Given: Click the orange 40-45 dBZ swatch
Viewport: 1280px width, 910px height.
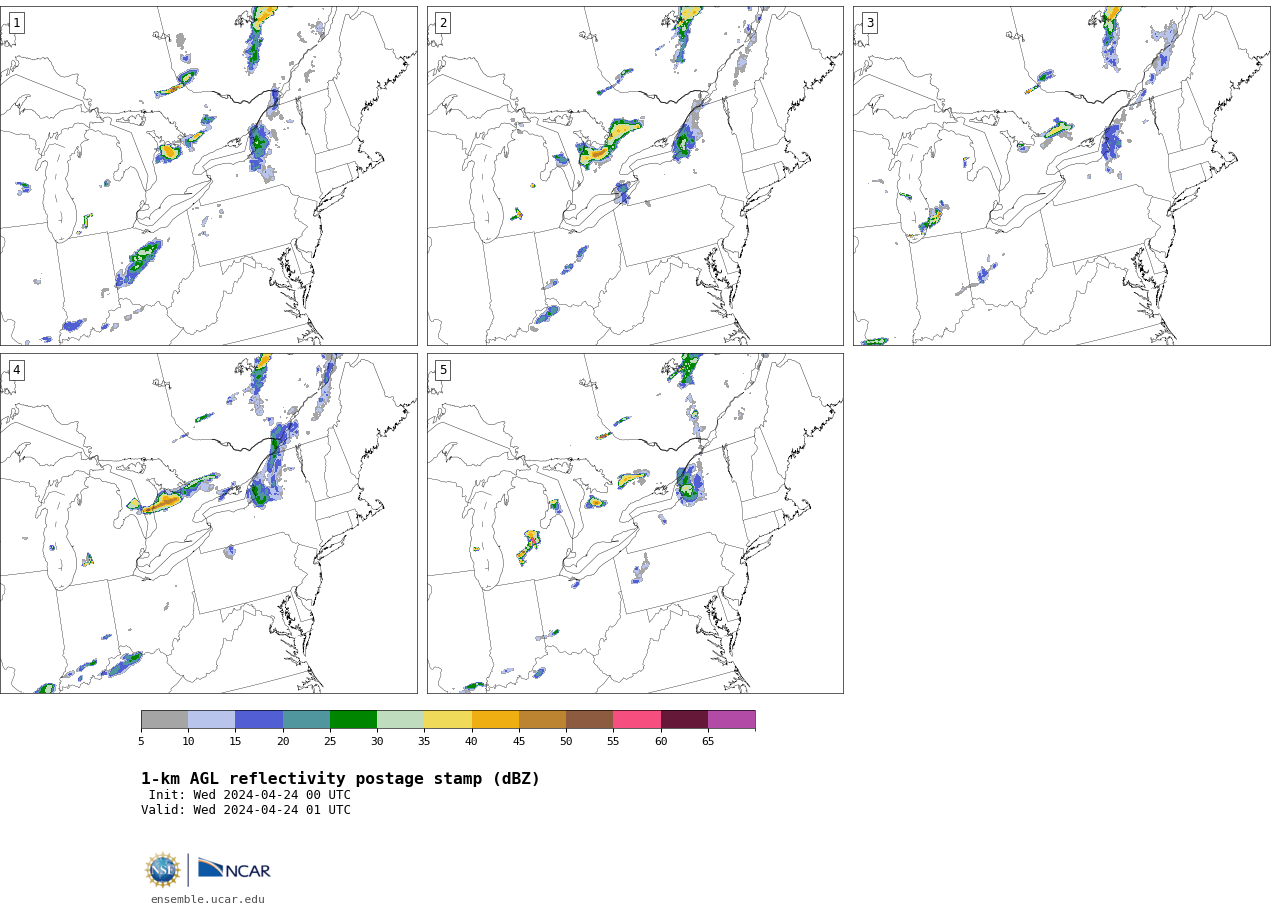Looking at the screenshot, I should pos(495,720).
